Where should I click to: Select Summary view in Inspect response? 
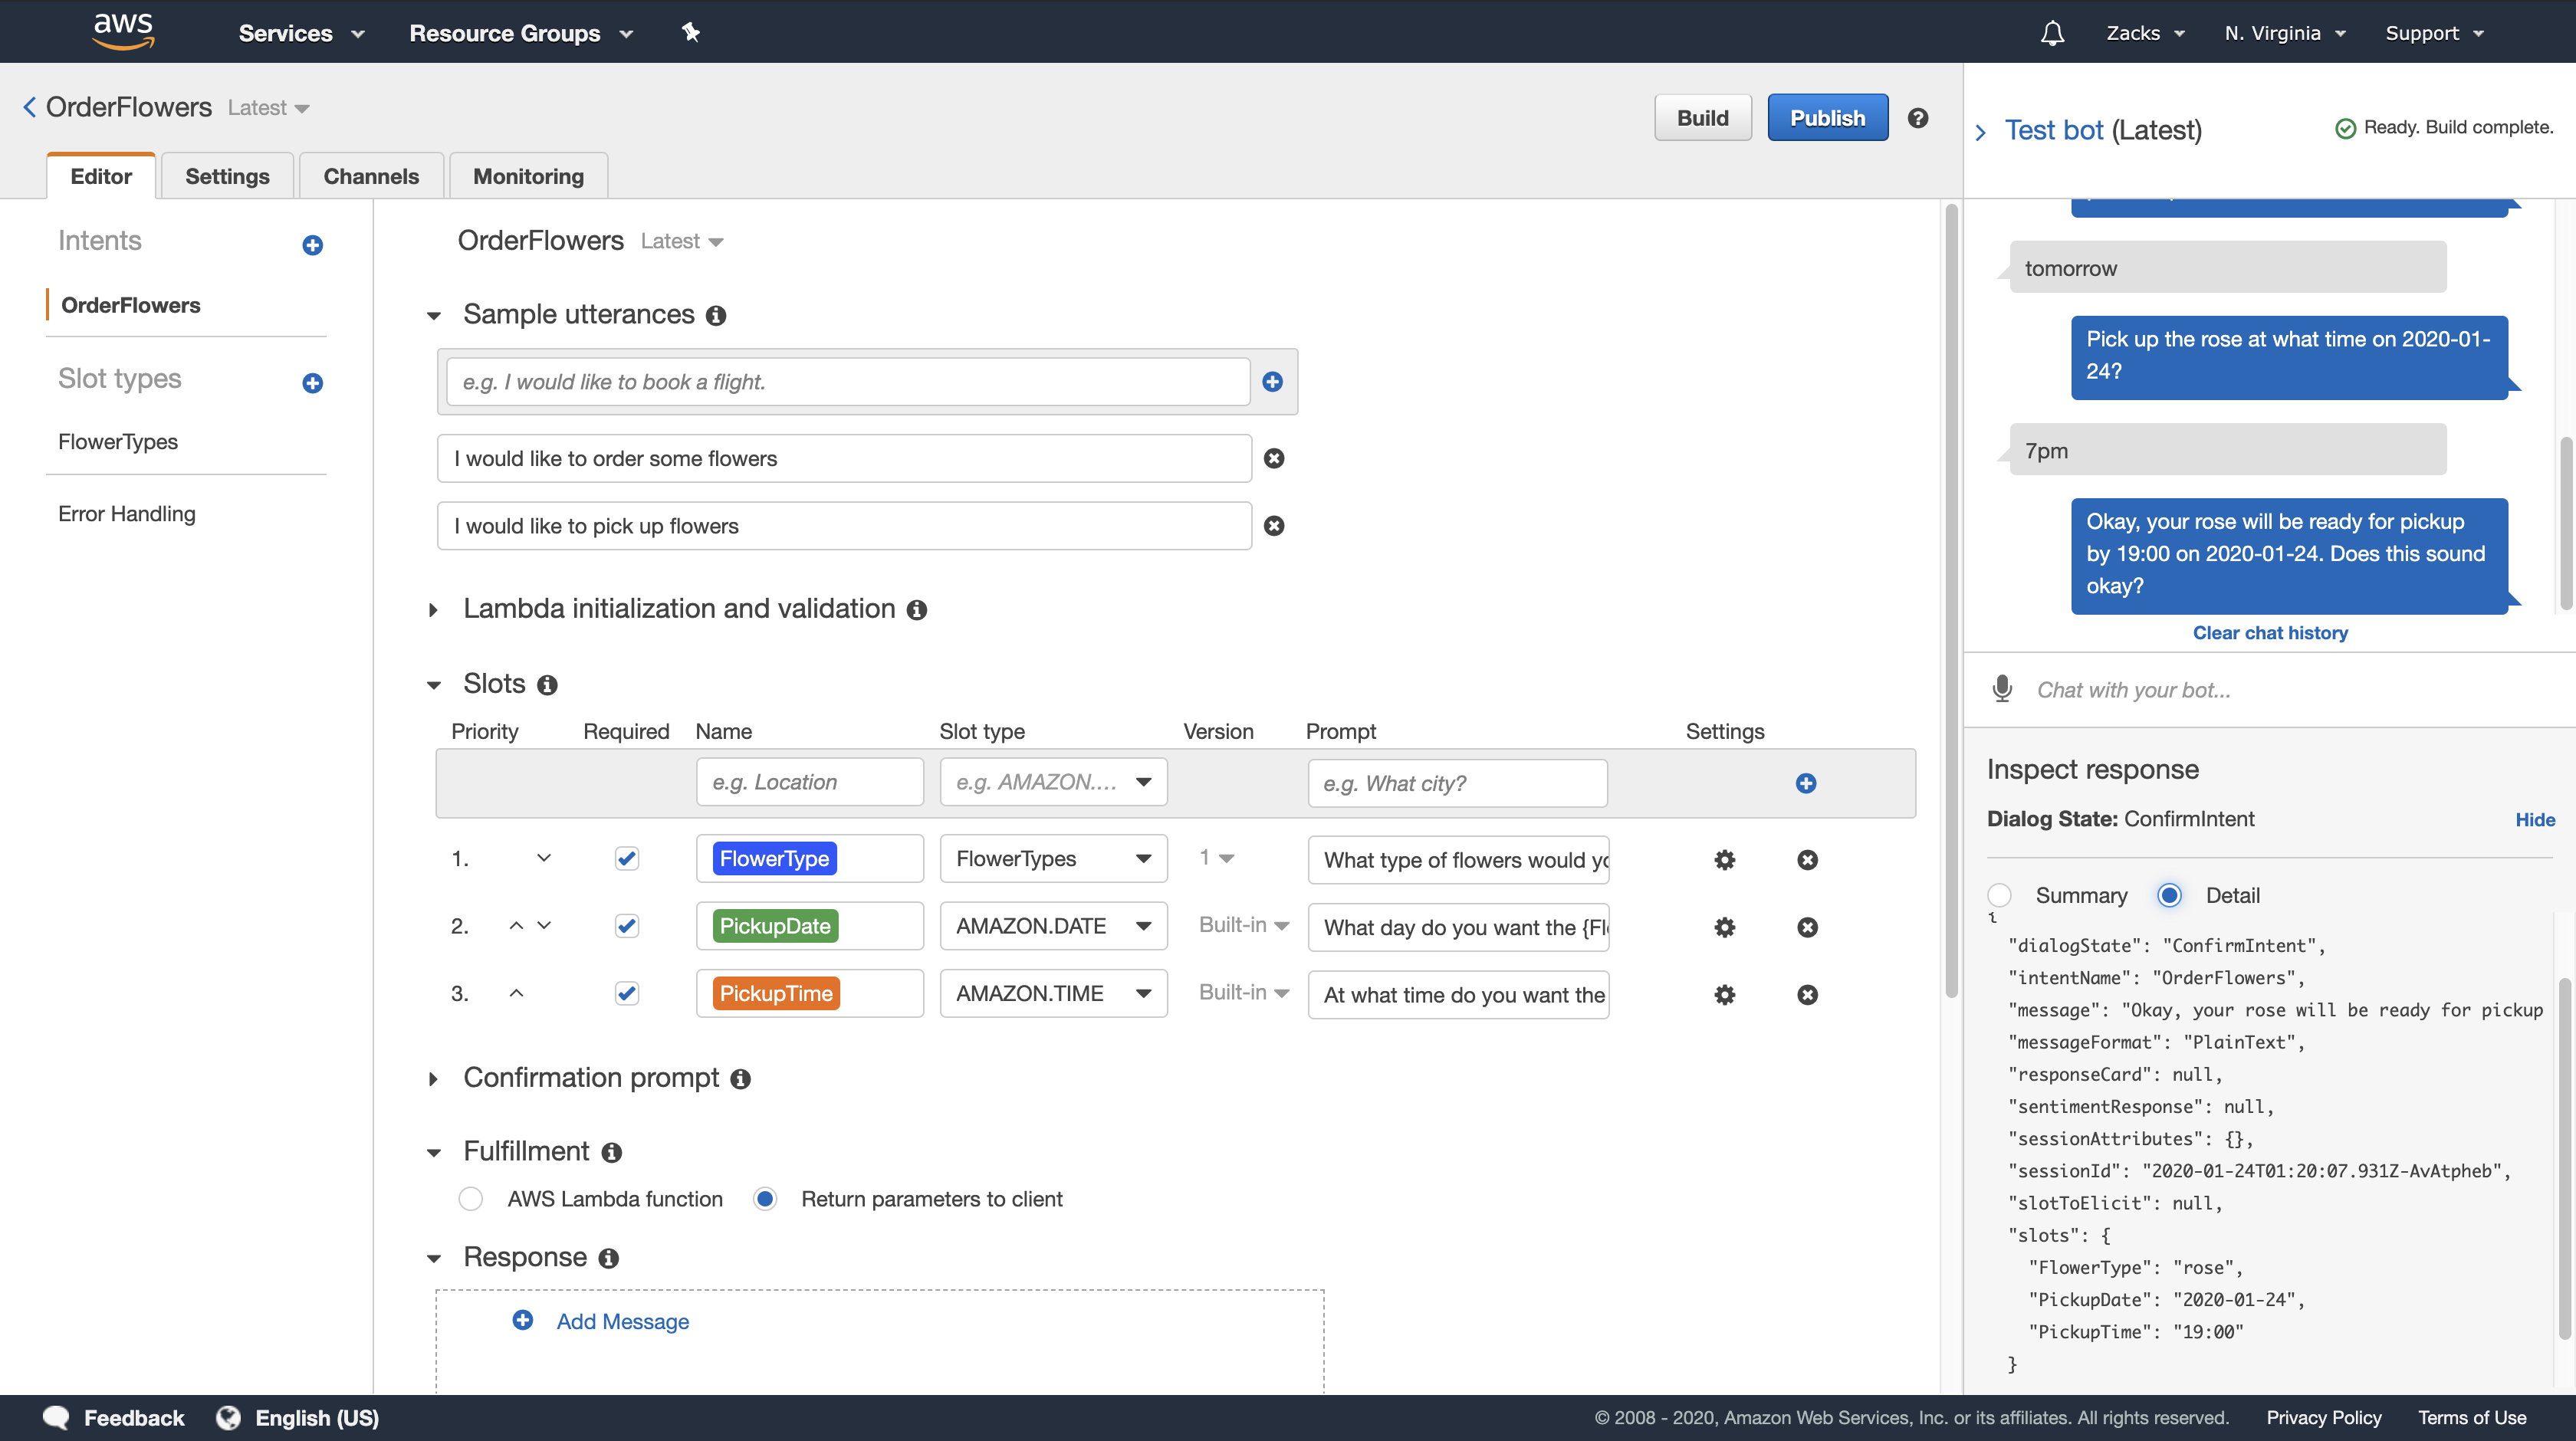pos(1999,895)
